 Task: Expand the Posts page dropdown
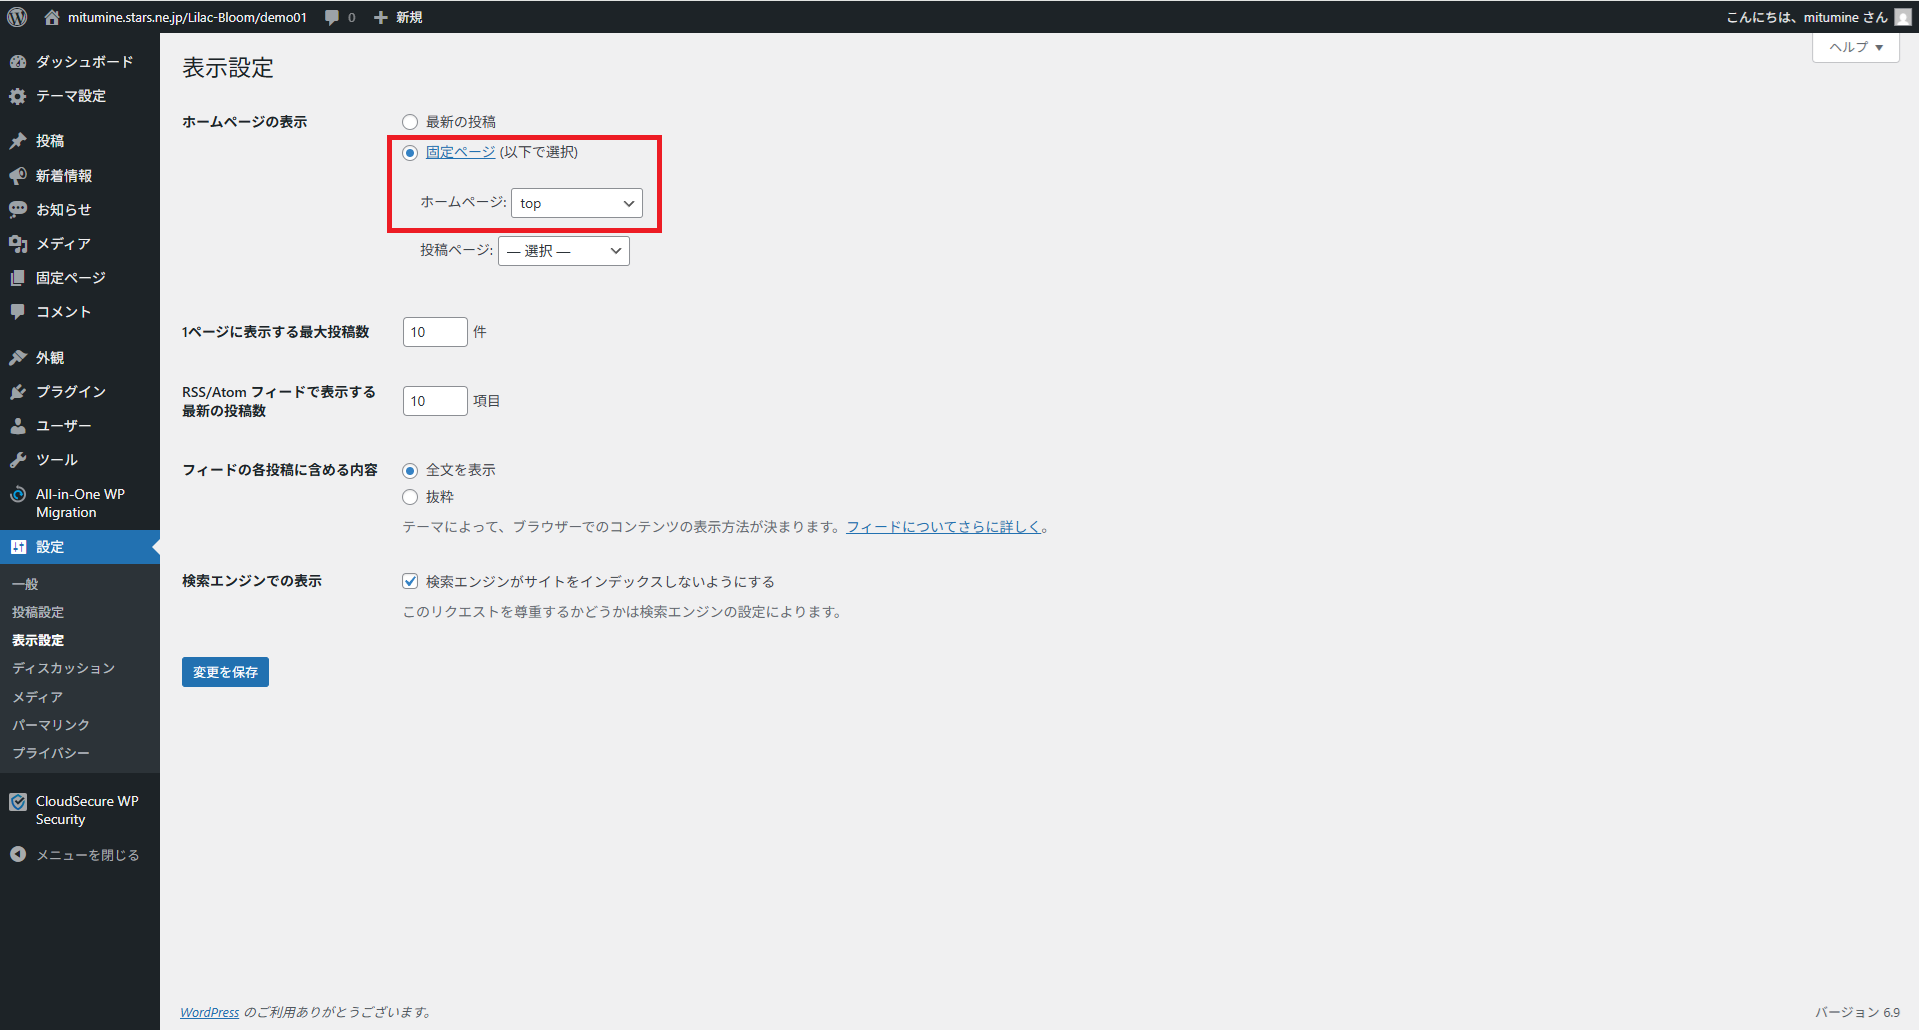pyautogui.click(x=563, y=251)
